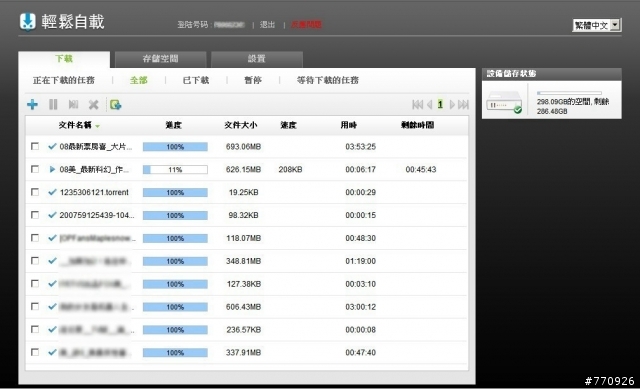Sort by 進度 column header

click(173, 125)
